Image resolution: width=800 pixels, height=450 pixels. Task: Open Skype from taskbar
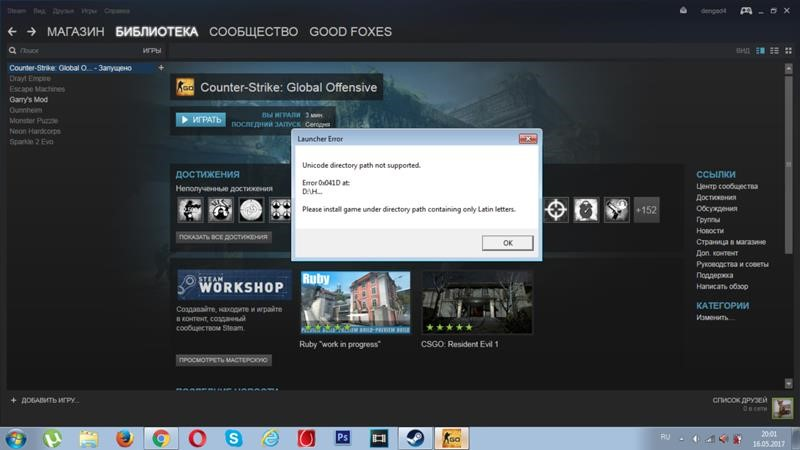point(233,438)
